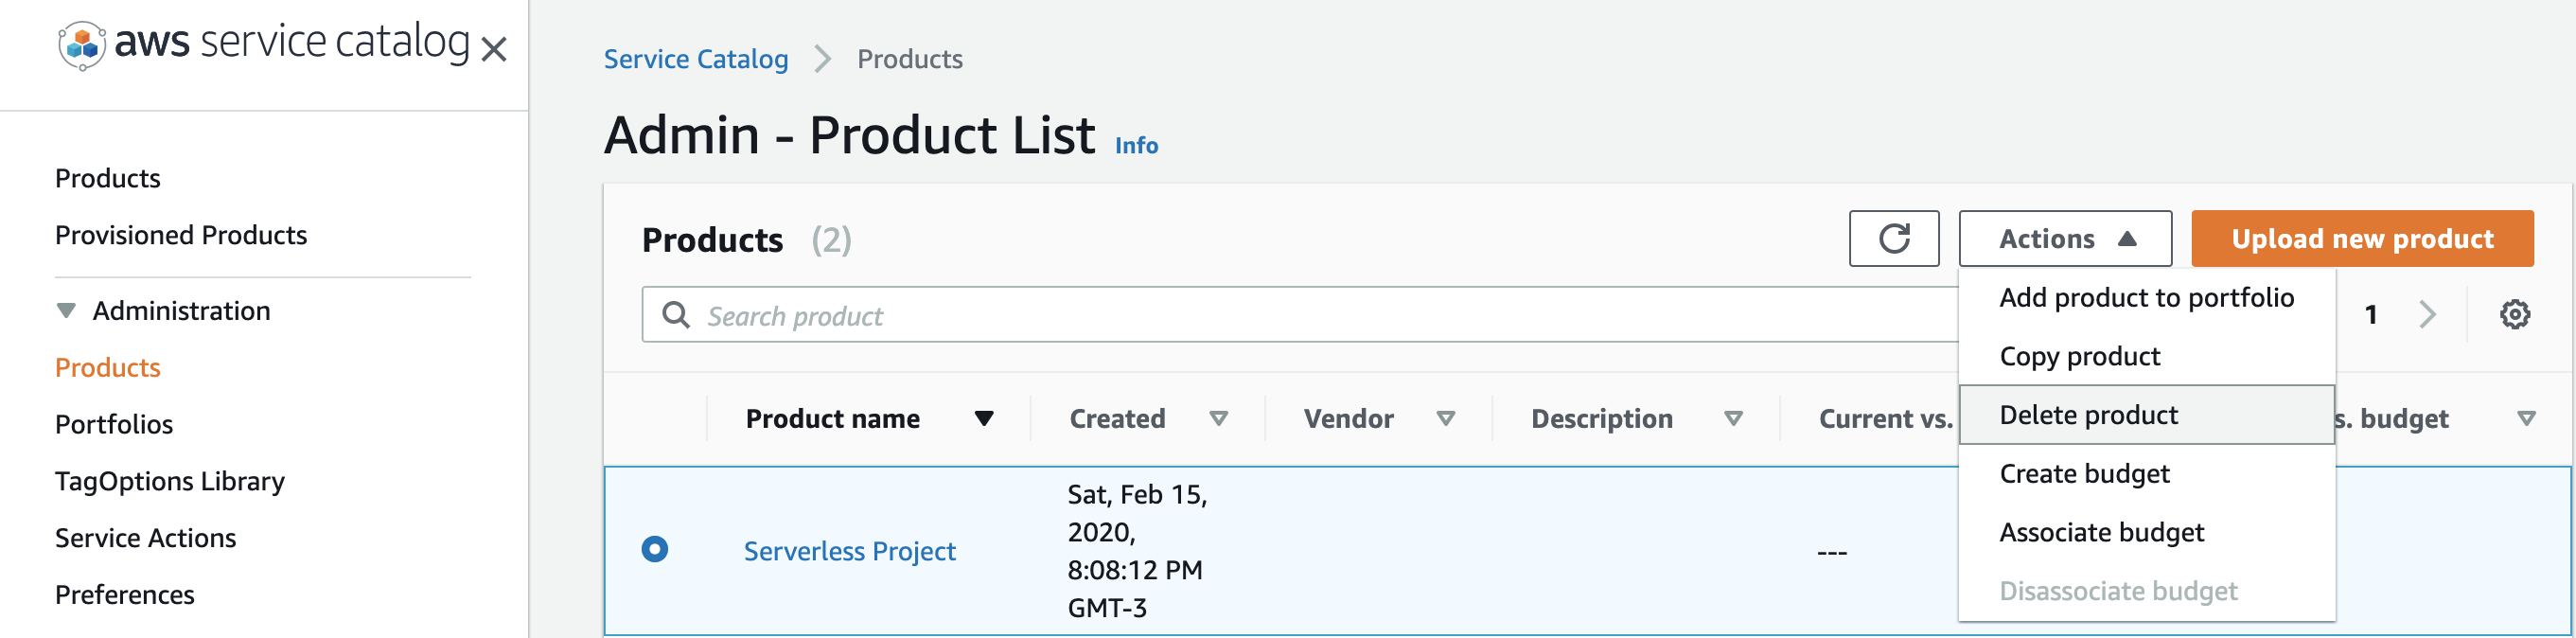2576x638 pixels.
Task: Open the orange Products link under Administration
Action: click(x=108, y=367)
